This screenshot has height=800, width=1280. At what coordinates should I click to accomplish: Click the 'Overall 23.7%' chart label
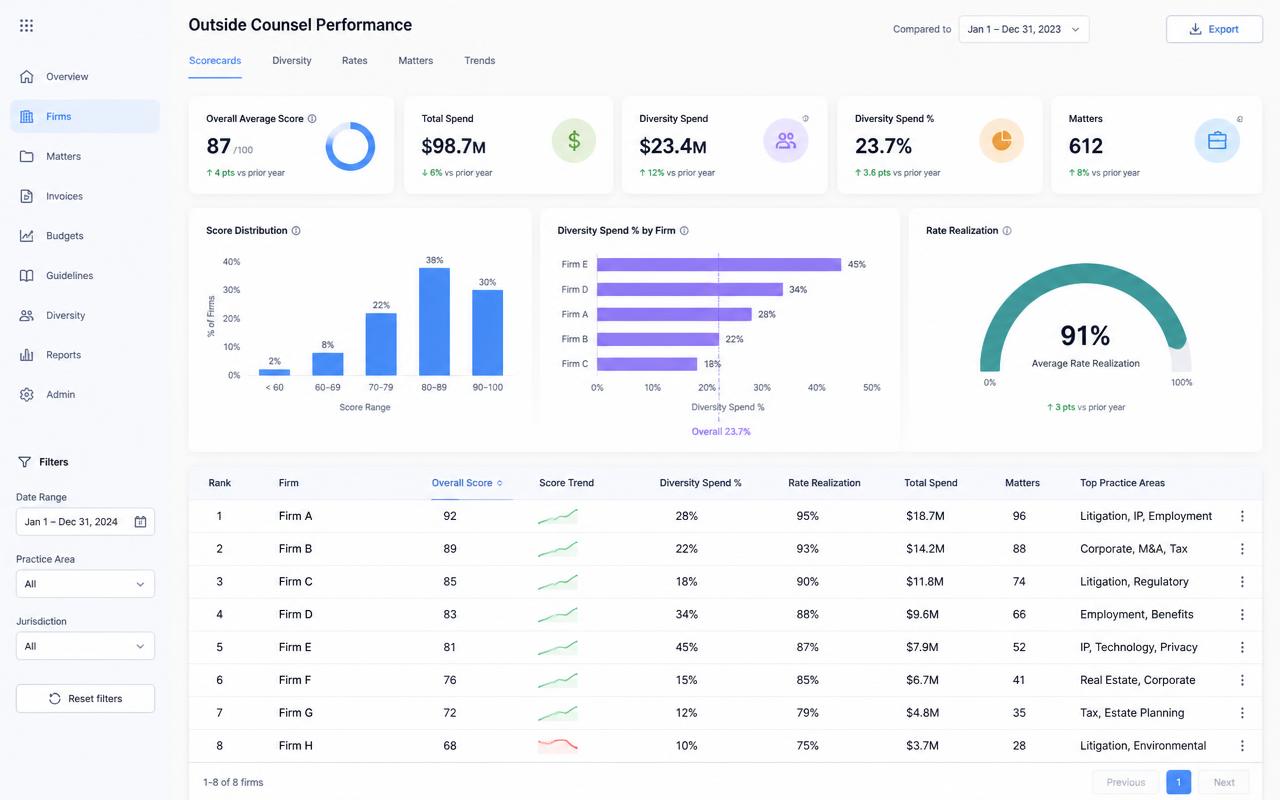(721, 432)
